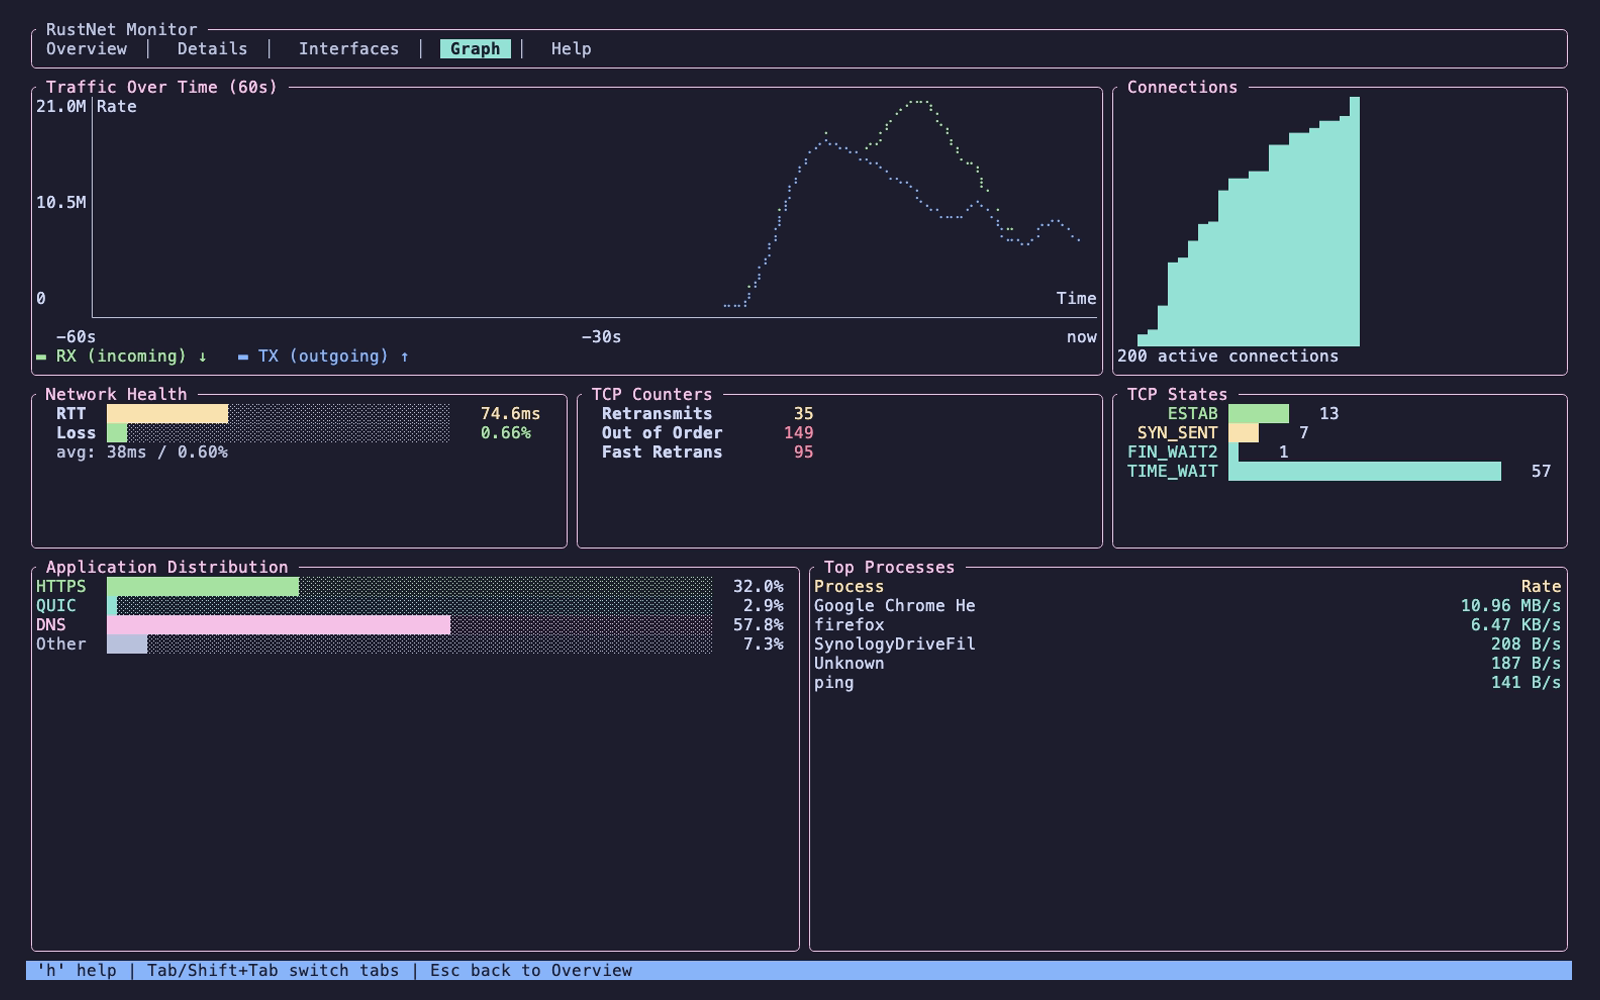Click the 187 B/s rate value
The width and height of the screenshot is (1600, 1000).
click(1526, 663)
